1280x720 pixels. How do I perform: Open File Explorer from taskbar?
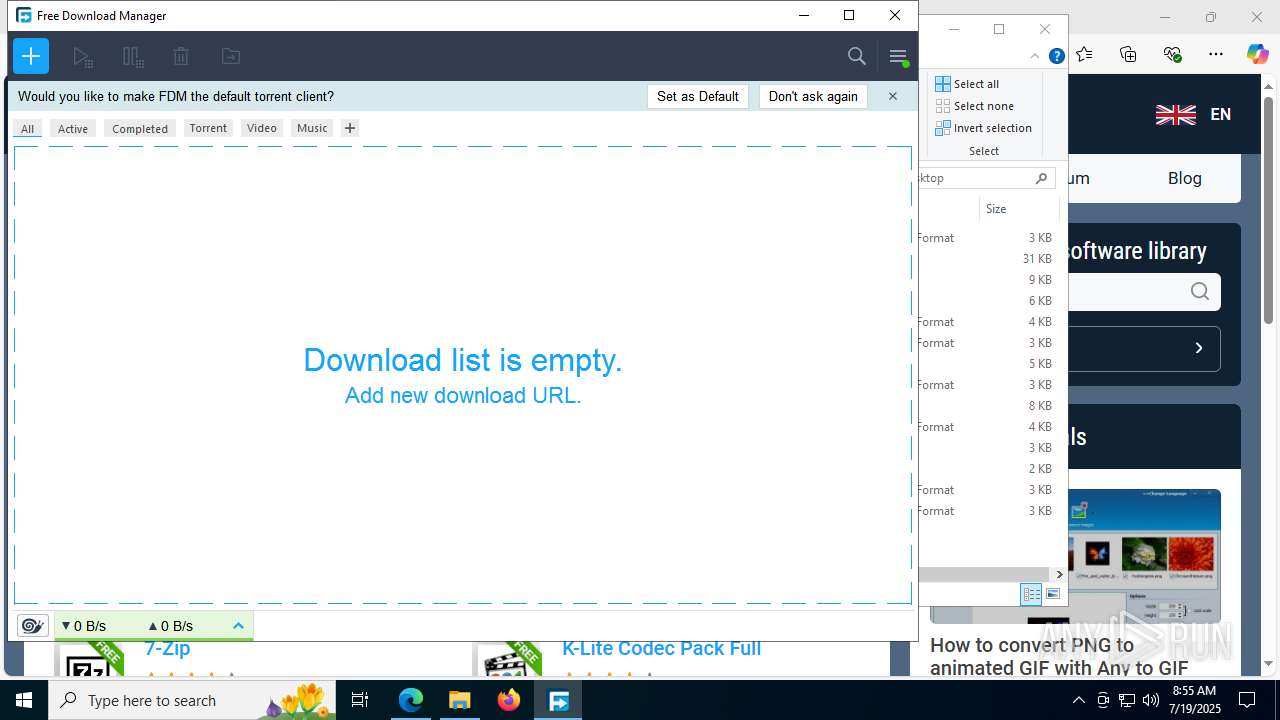coord(460,700)
